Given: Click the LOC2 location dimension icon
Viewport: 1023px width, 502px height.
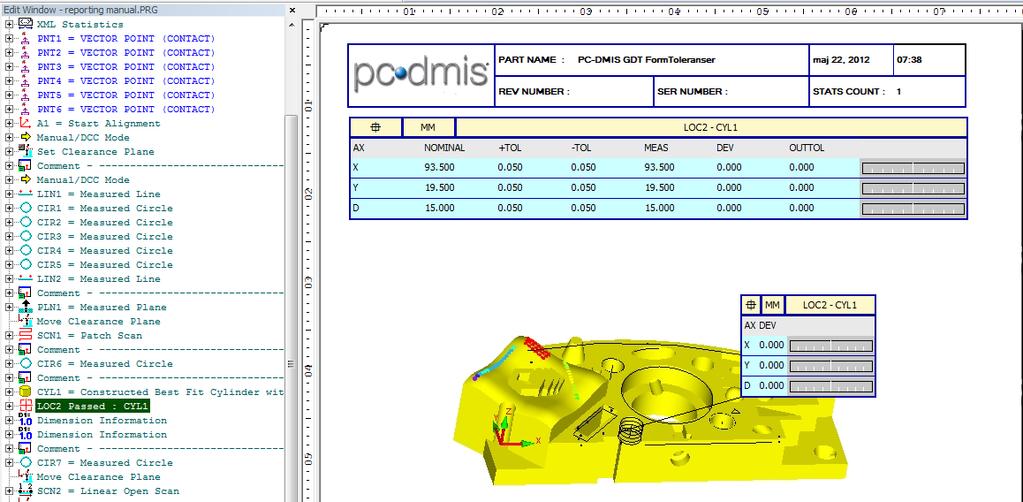Looking at the screenshot, I should (25, 406).
